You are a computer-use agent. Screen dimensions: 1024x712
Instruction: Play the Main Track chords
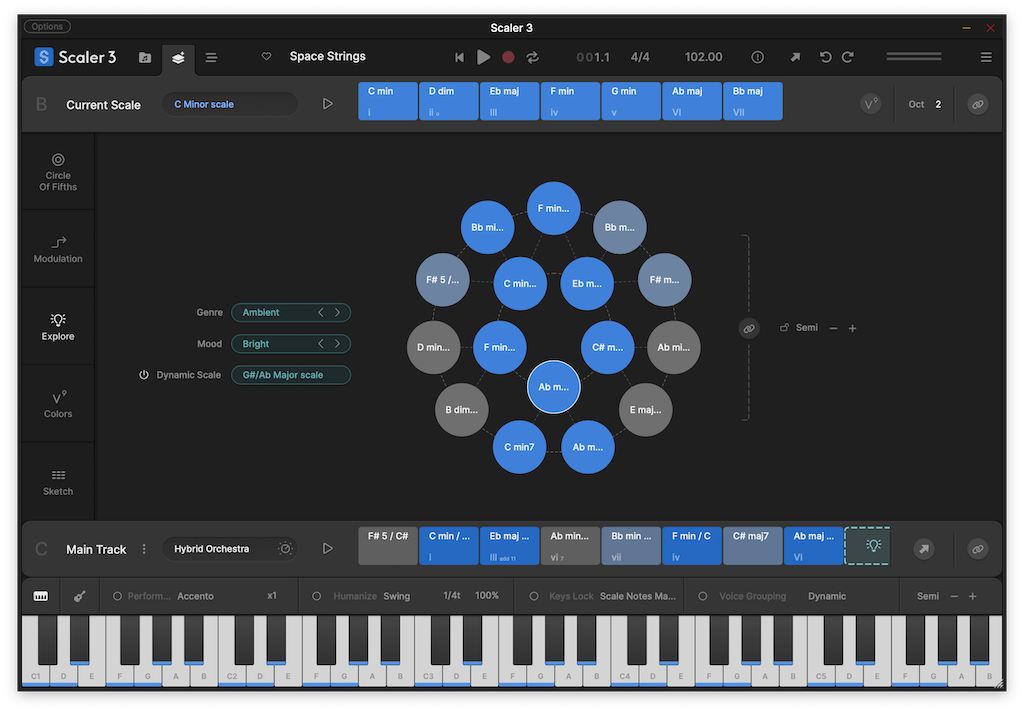[x=328, y=549]
